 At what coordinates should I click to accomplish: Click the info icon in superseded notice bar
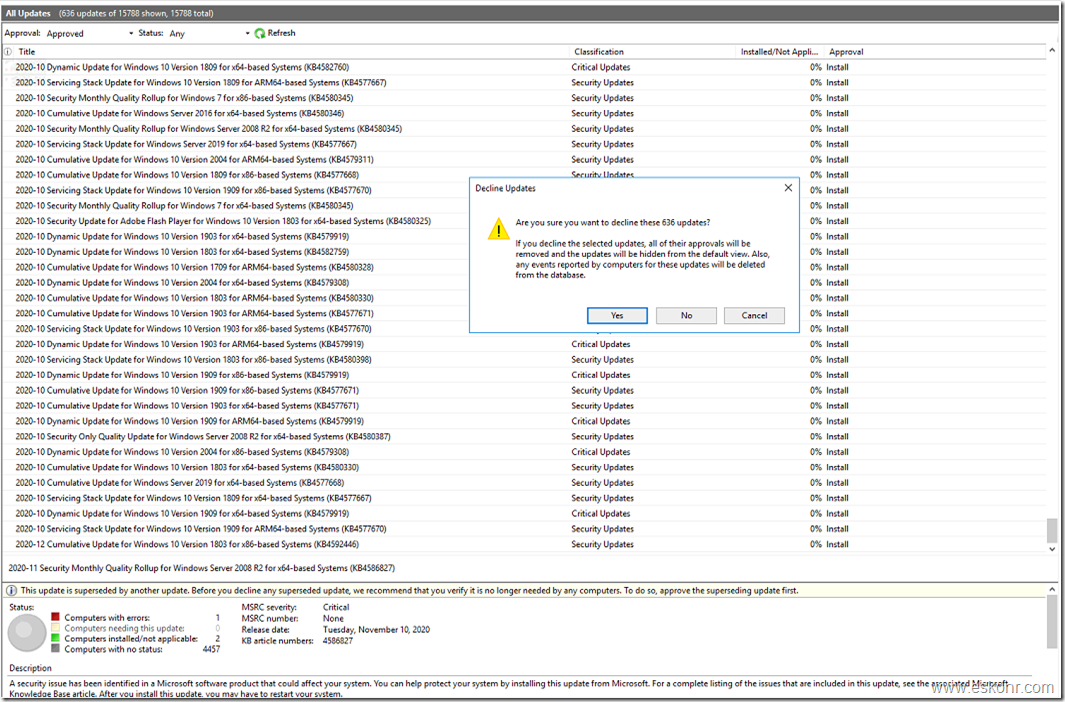11,591
